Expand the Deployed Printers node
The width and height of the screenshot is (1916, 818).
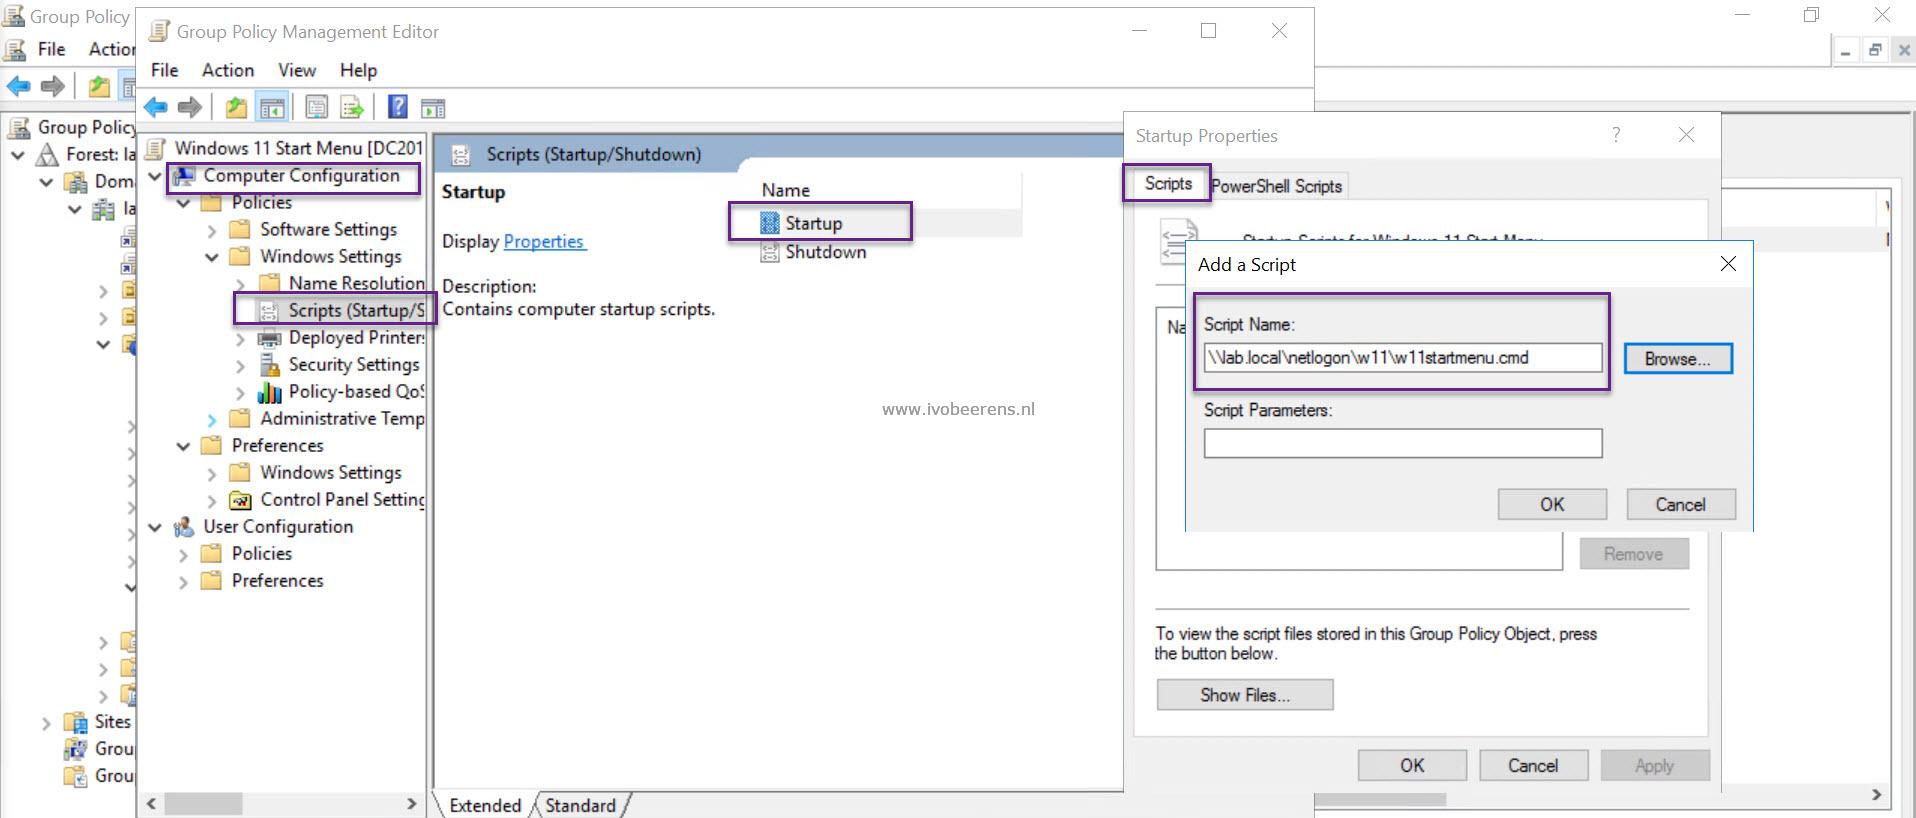coord(240,338)
